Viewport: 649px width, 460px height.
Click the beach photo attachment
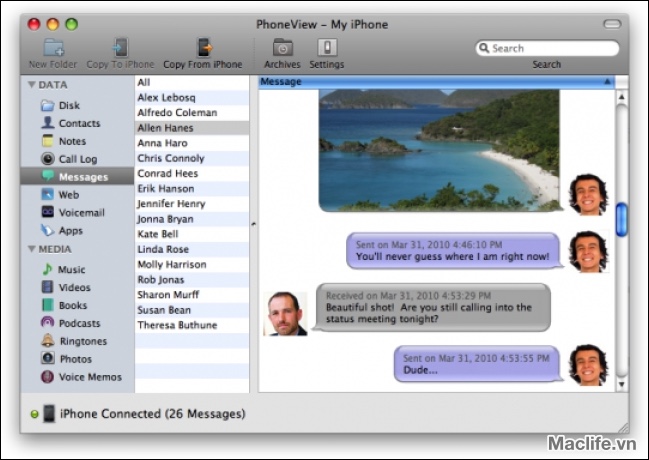(439, 150)
